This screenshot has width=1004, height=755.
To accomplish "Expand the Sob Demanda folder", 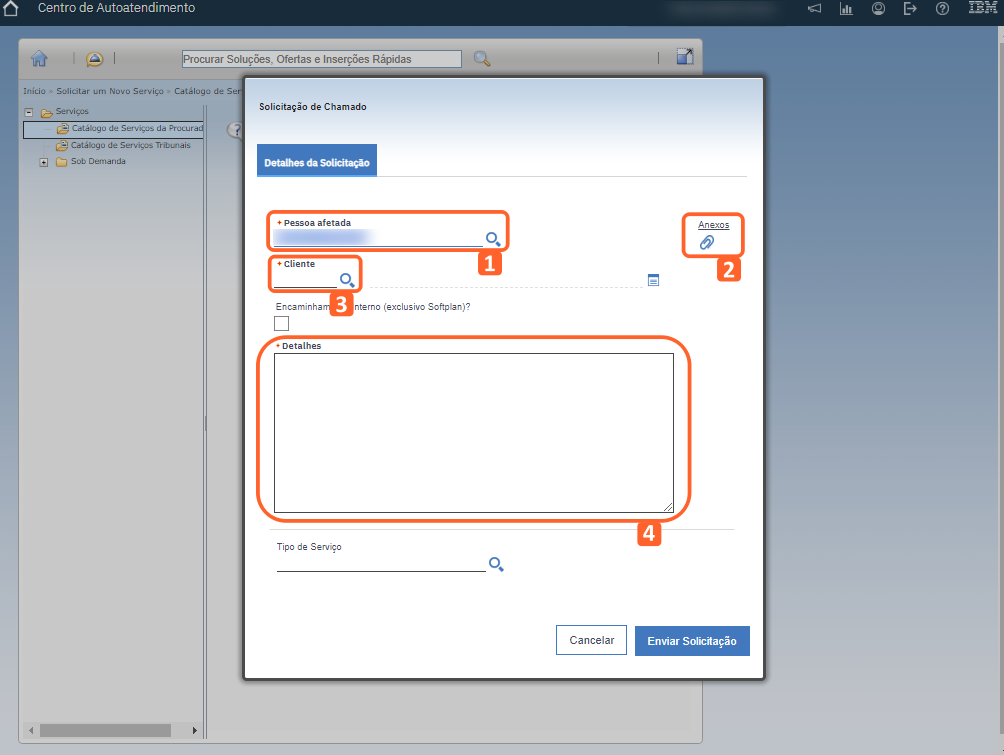I will 44,162.
